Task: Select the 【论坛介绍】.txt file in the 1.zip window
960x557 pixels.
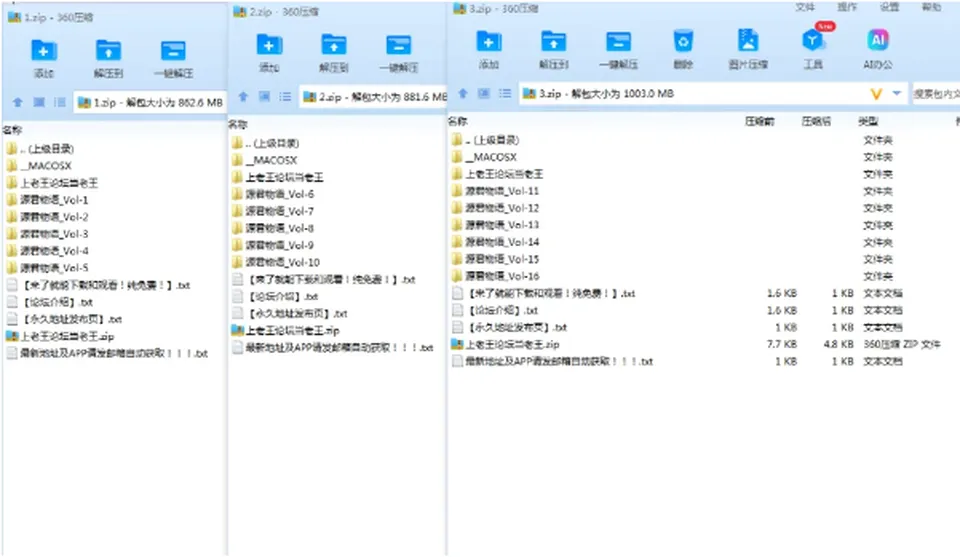Action: [x=49, y=302]
